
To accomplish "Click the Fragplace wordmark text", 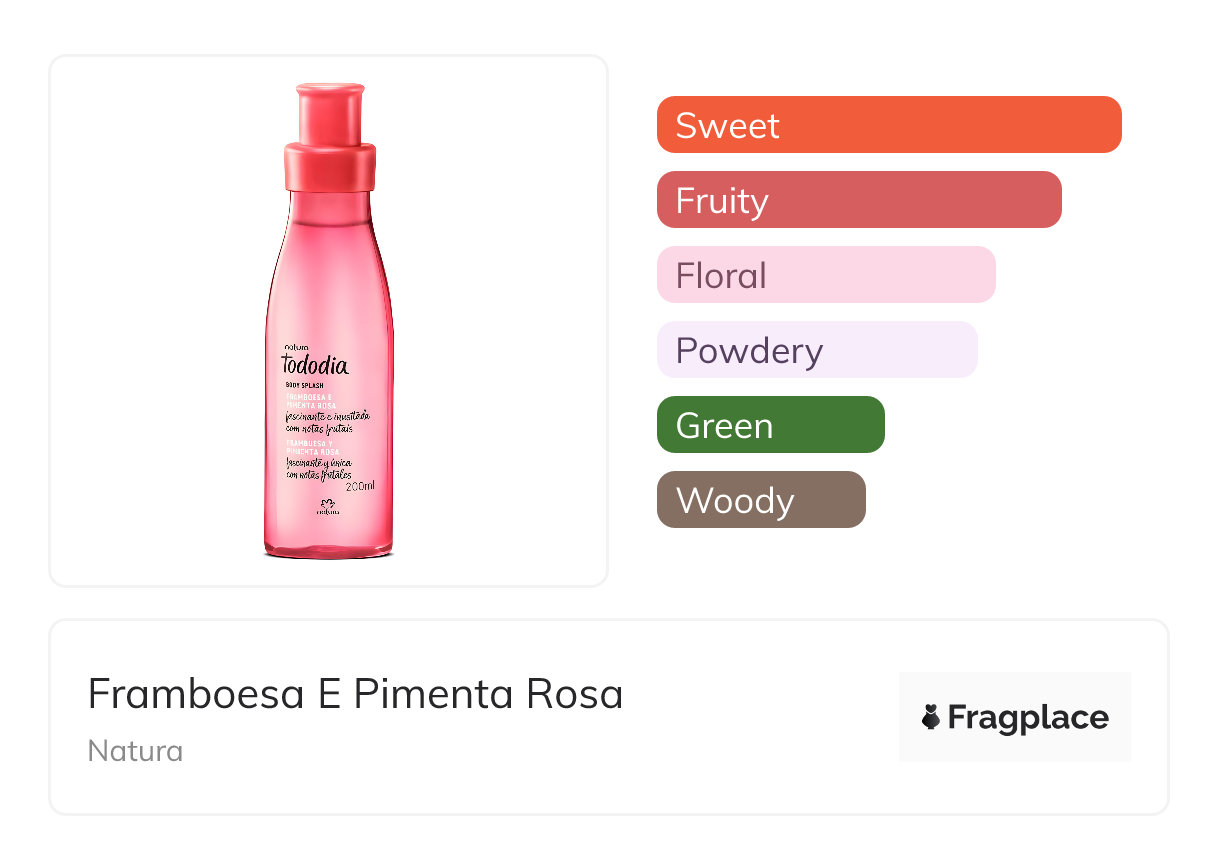I will coord(1027,717).
